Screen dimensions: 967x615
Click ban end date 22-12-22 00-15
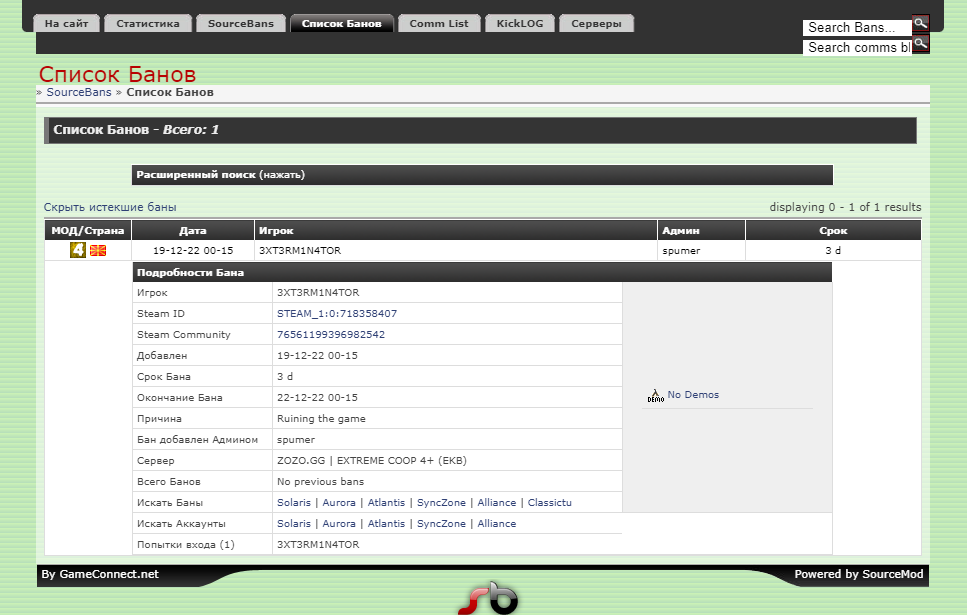(x=317, y=397)
